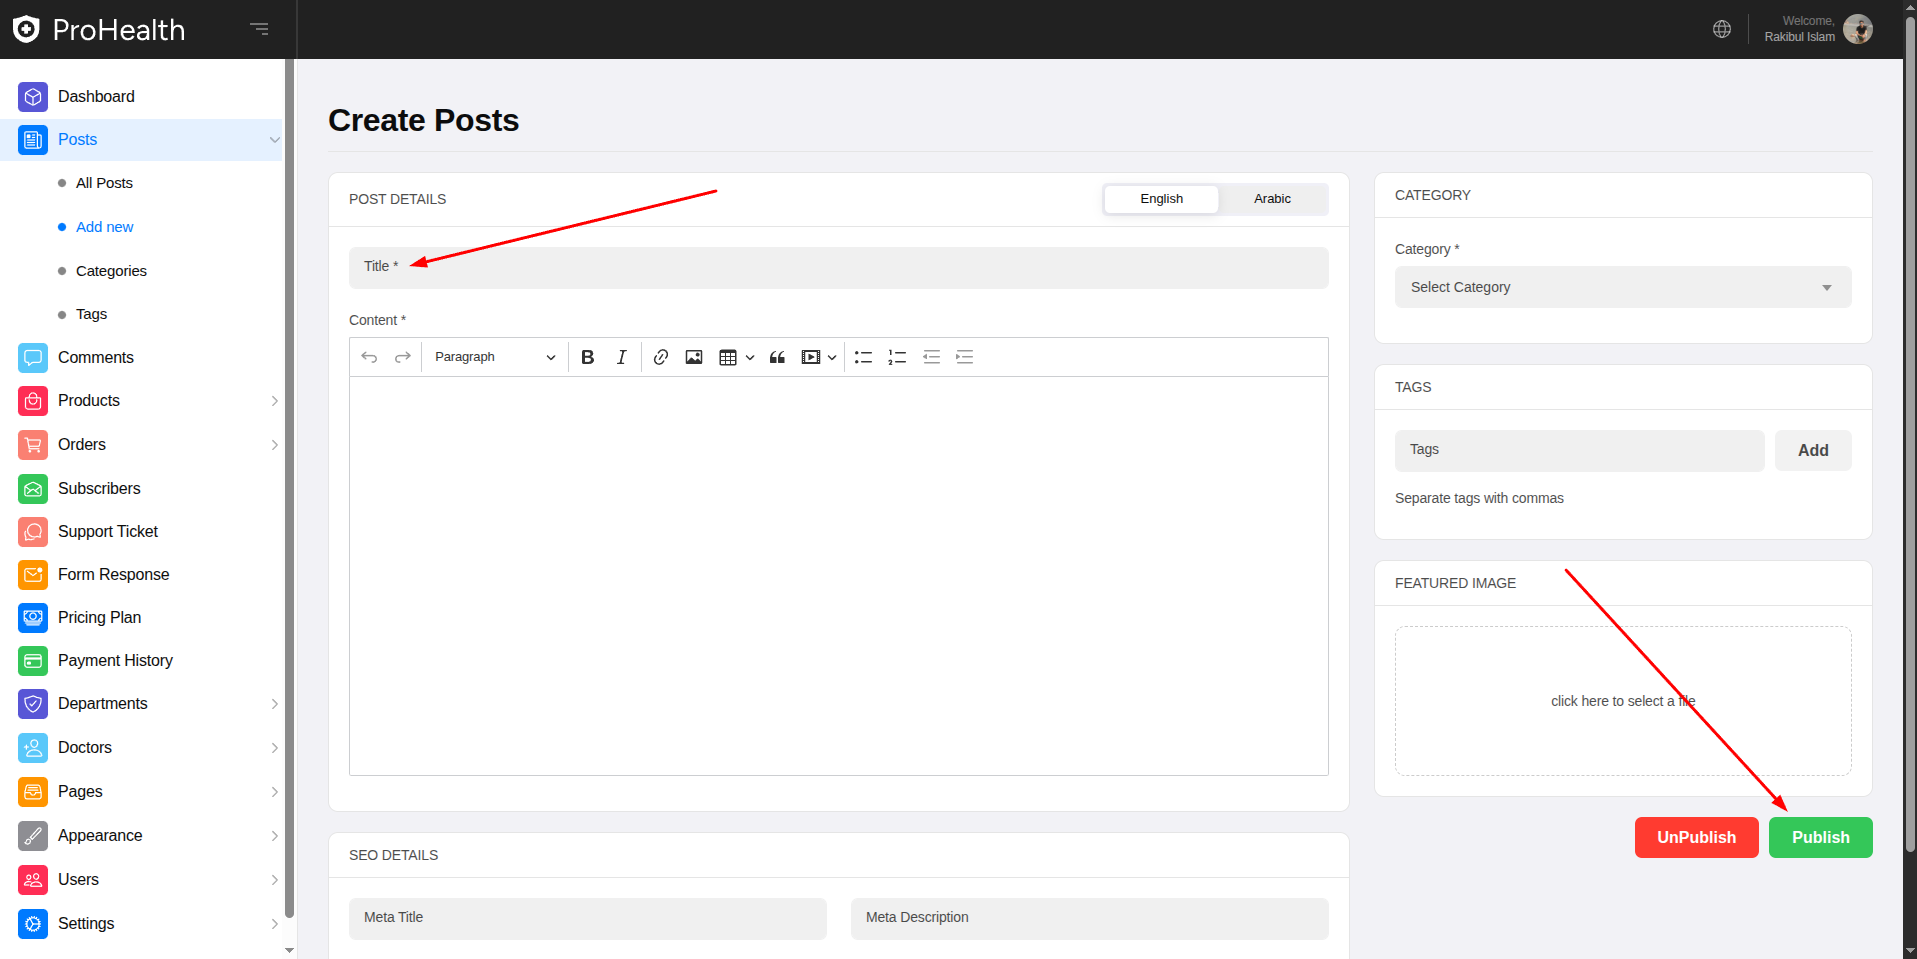Click the Subscribers envelope icon
The width and height of the screenshot is (1917, 959).
tap(33, 489)
